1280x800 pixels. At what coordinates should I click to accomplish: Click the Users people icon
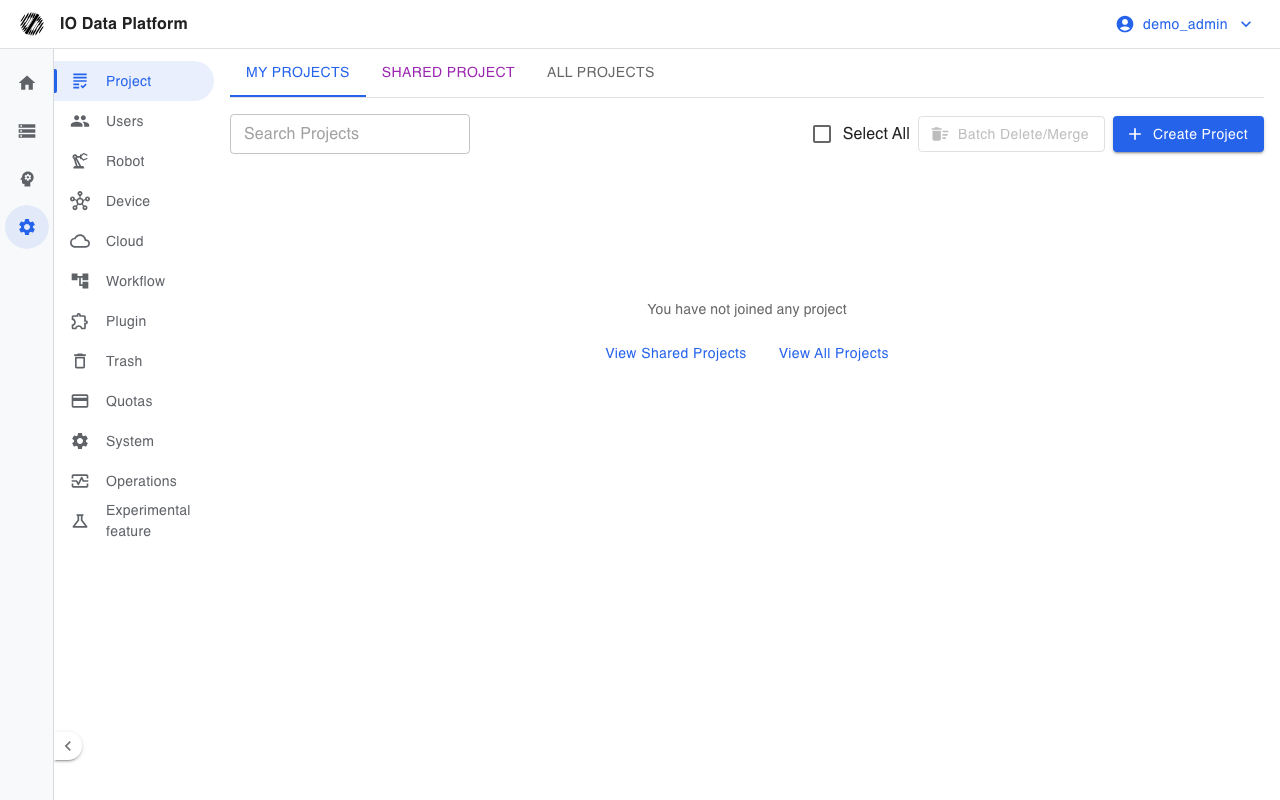80,121
